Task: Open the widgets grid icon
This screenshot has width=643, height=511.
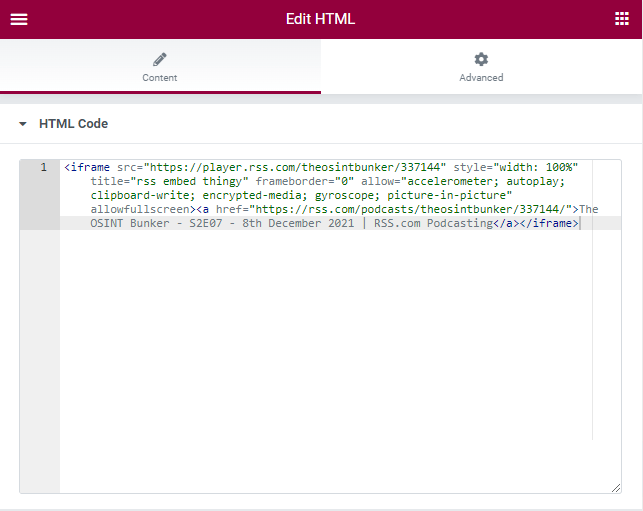Action: pyautogui.click(x=622, y=19)
